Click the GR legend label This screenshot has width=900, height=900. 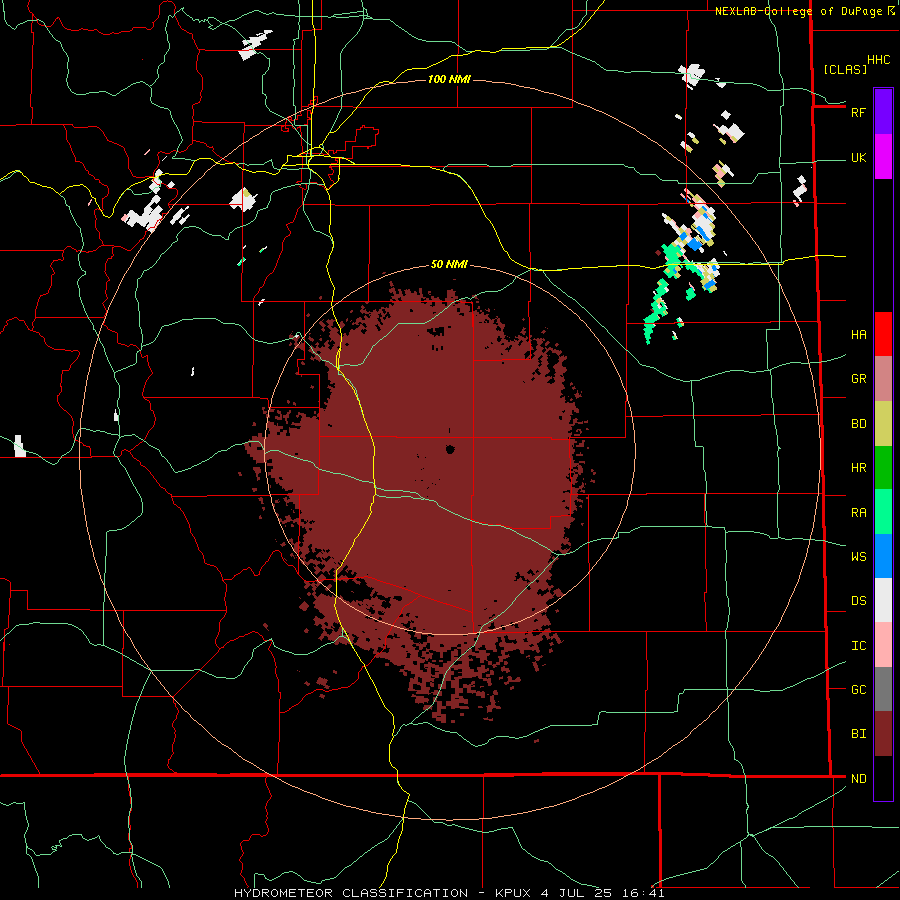click(x=858, y=379)
